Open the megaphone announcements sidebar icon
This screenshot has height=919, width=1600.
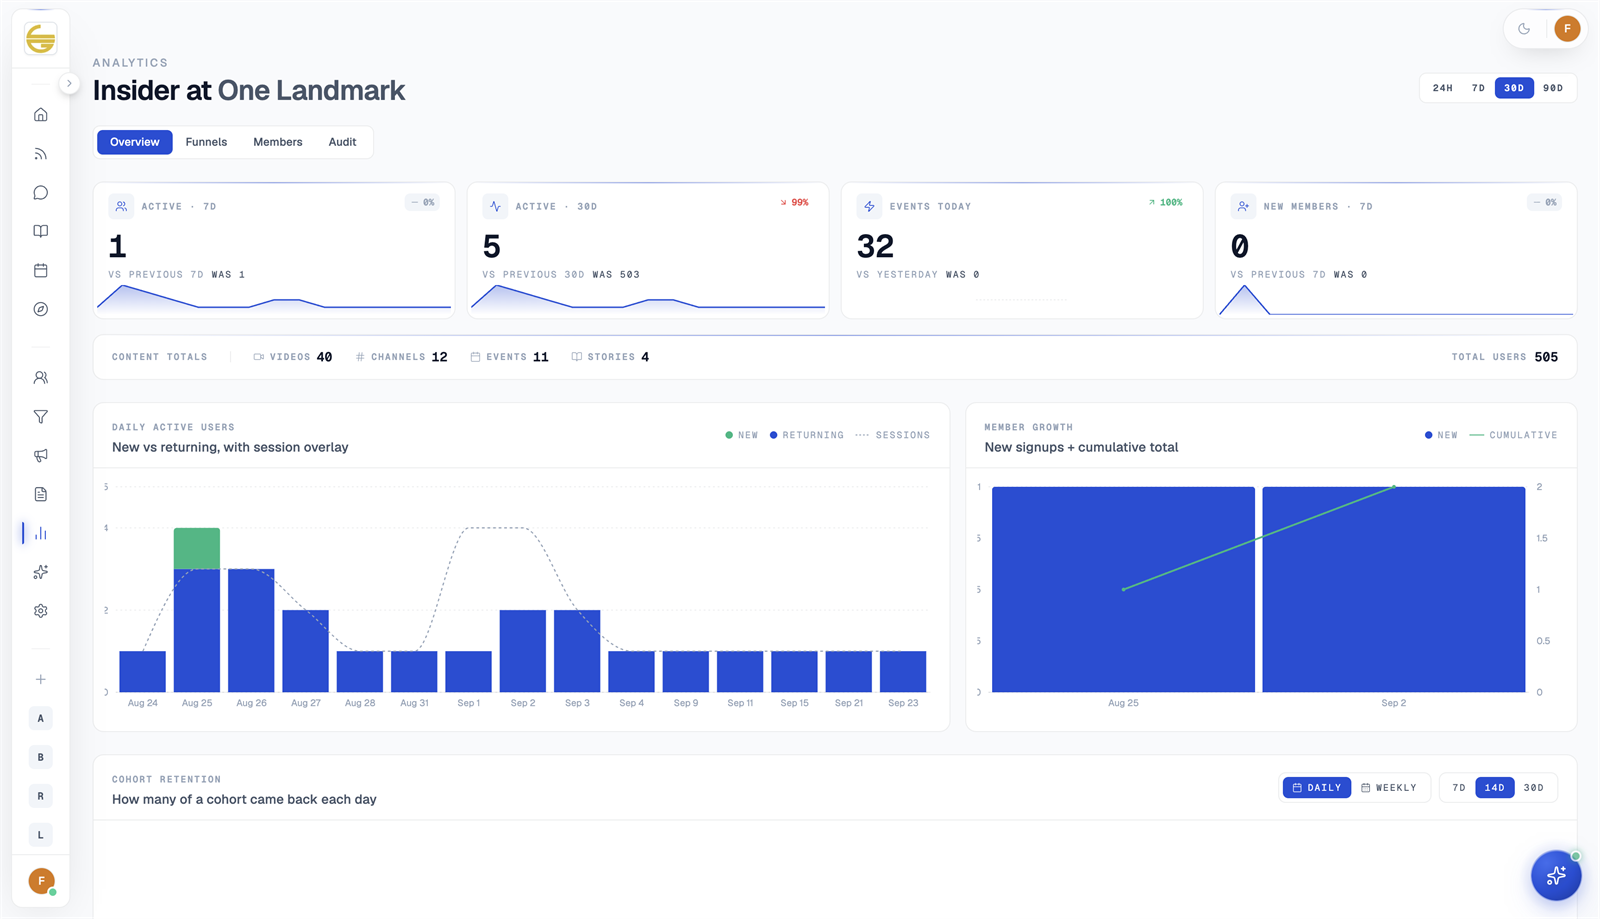click(41, 456)
